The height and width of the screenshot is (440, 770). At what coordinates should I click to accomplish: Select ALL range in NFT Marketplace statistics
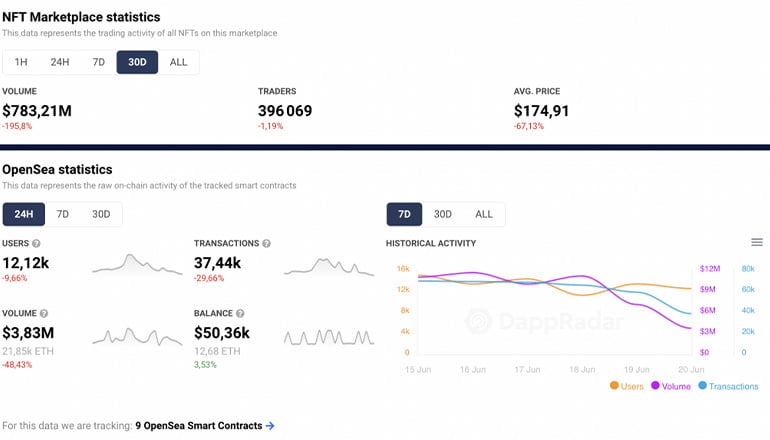[x=178, y=62]
